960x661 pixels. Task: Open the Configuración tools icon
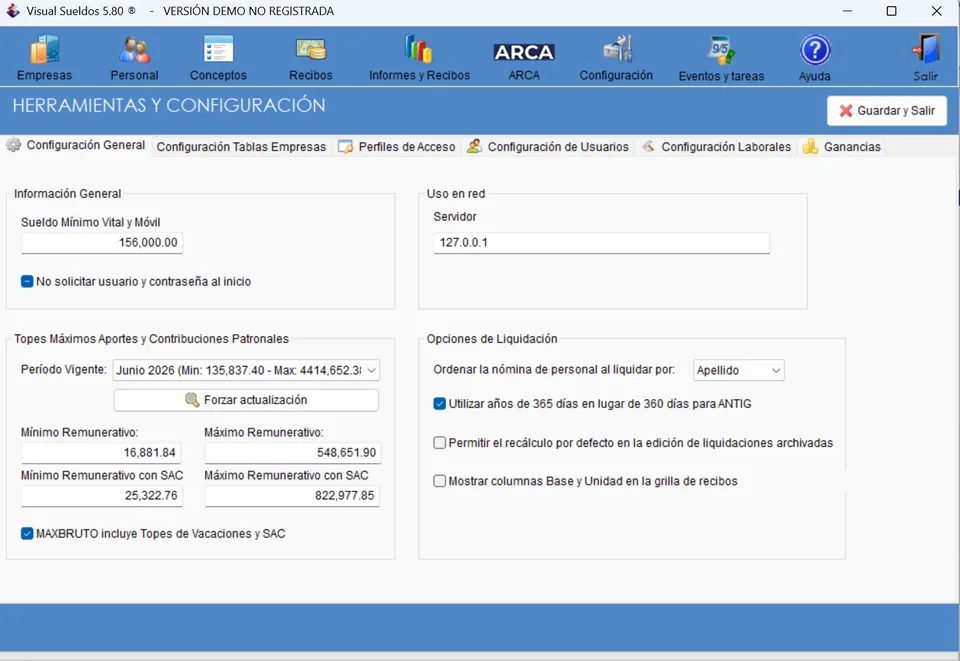click(x=617, y=49)
